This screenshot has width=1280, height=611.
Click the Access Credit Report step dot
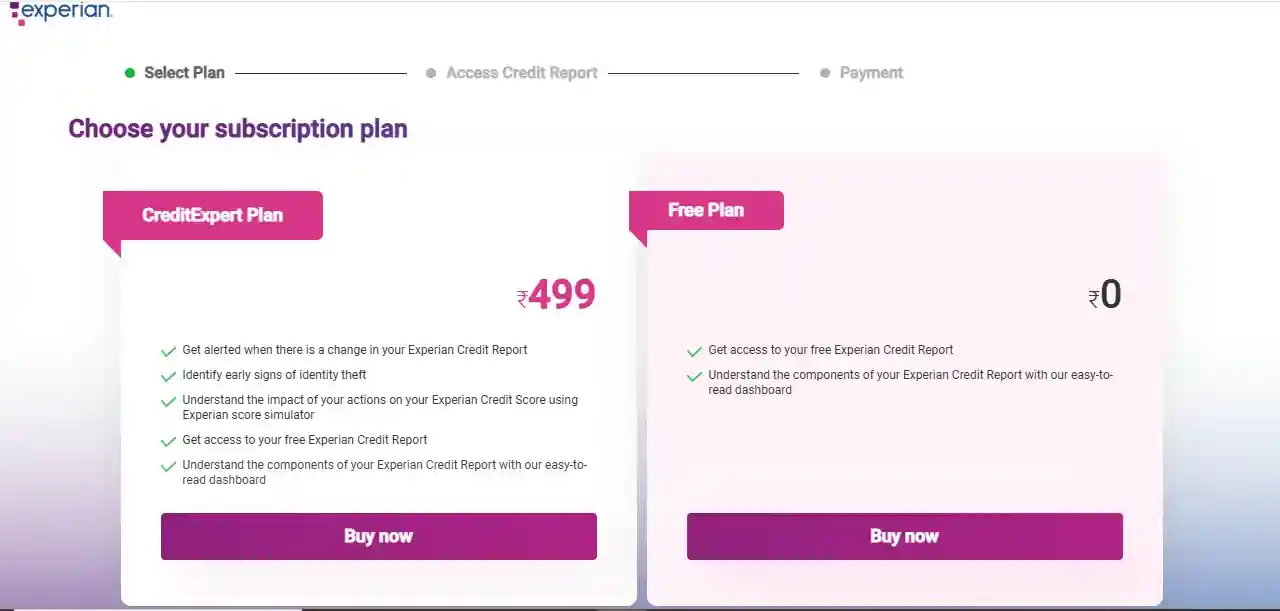pyautogui.click(x=431, y=72)
